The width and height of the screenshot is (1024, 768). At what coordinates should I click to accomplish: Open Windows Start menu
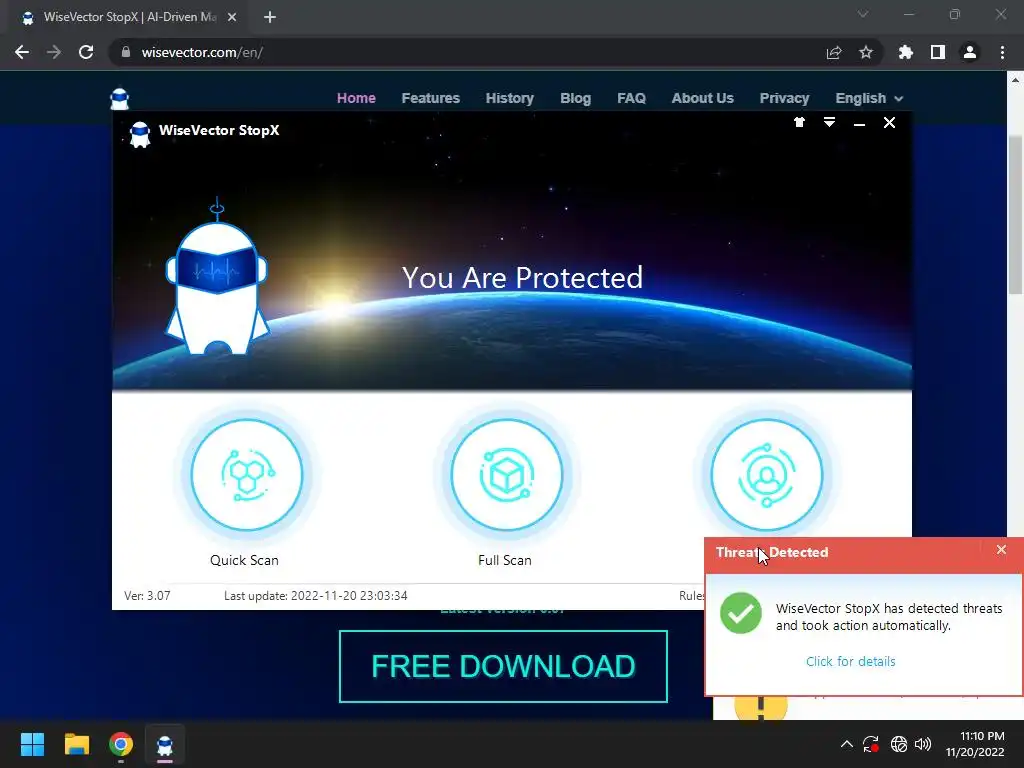tap(32, 744)
